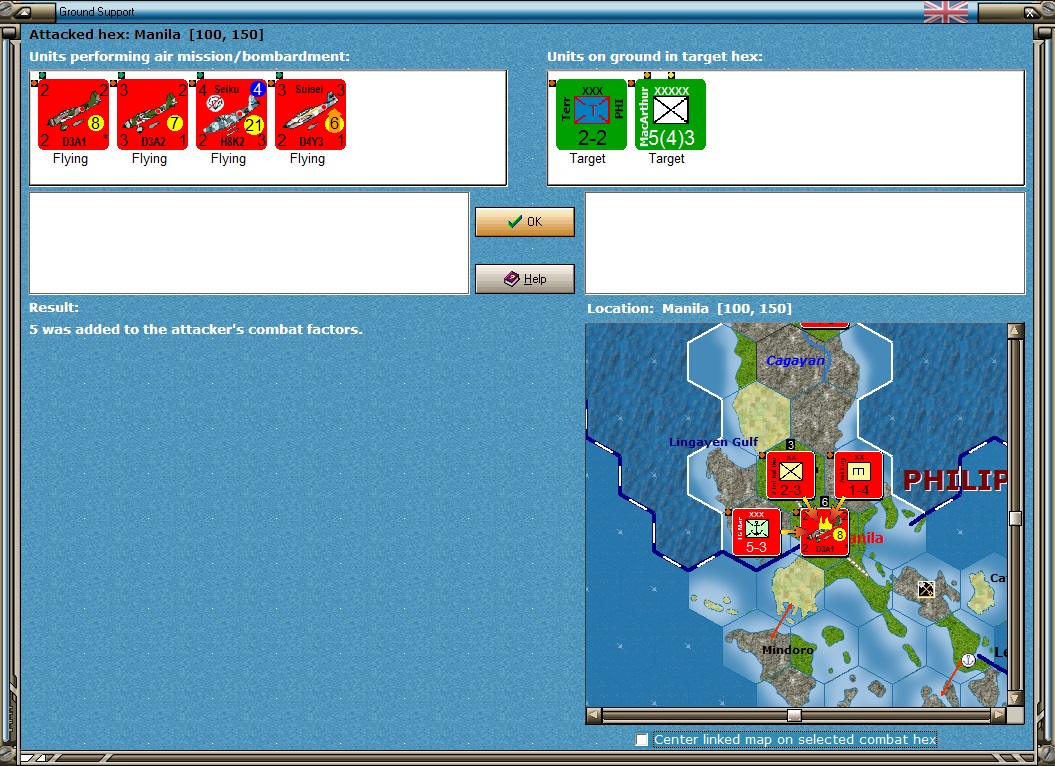The width and height of the screenshot is (1055, 766).
Task: Click map scrollbar down arrow
Action: [1015, 698]
